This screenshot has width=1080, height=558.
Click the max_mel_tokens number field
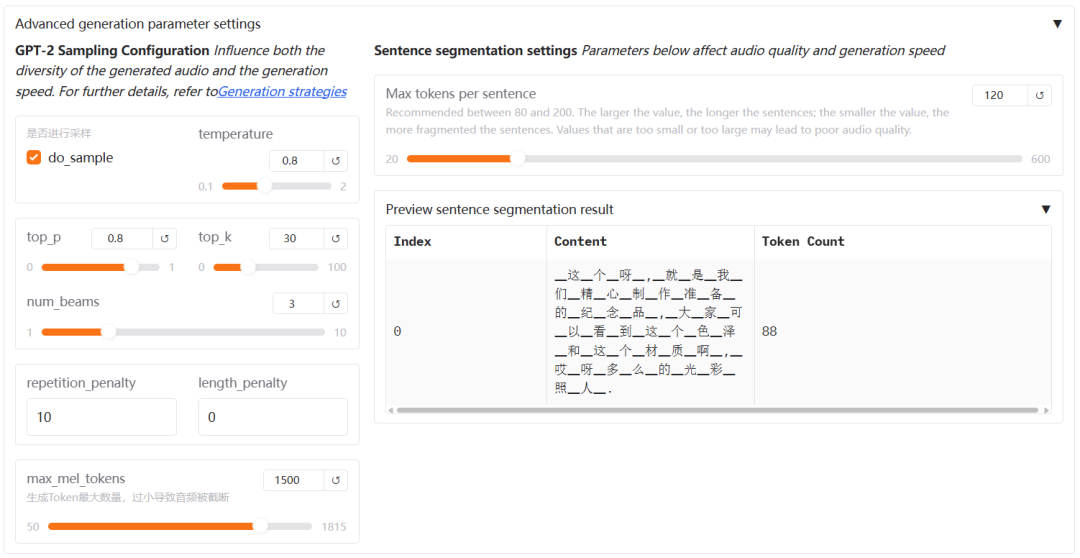(294, 480)
